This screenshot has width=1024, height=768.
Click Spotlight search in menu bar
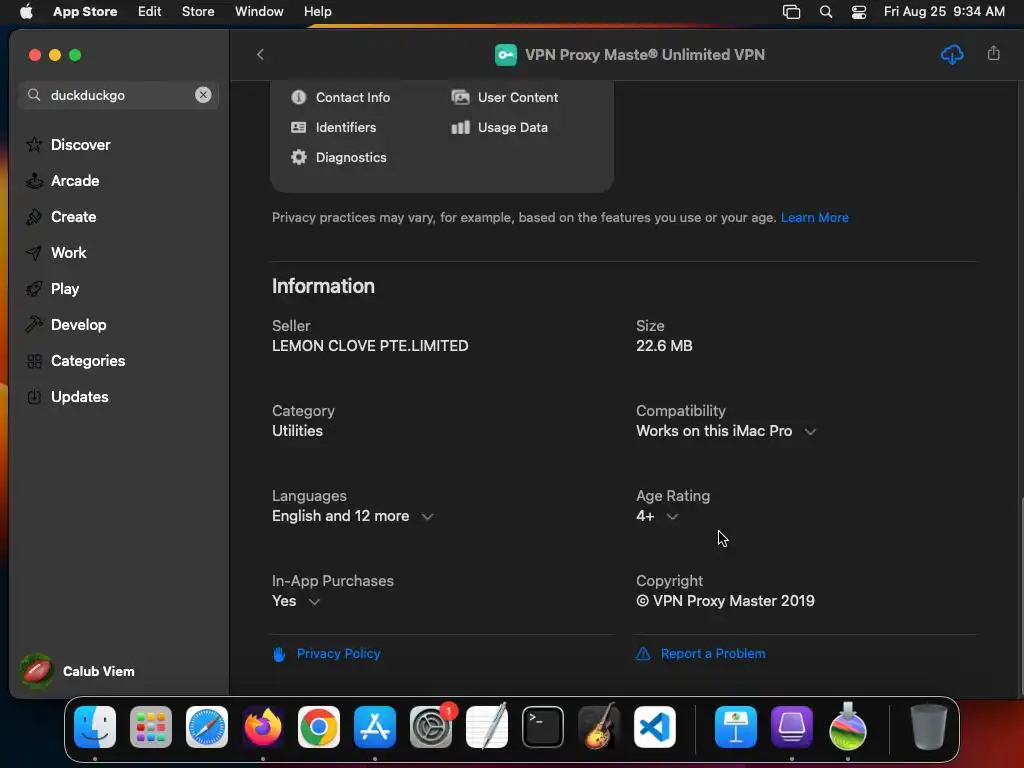[825, 11]
